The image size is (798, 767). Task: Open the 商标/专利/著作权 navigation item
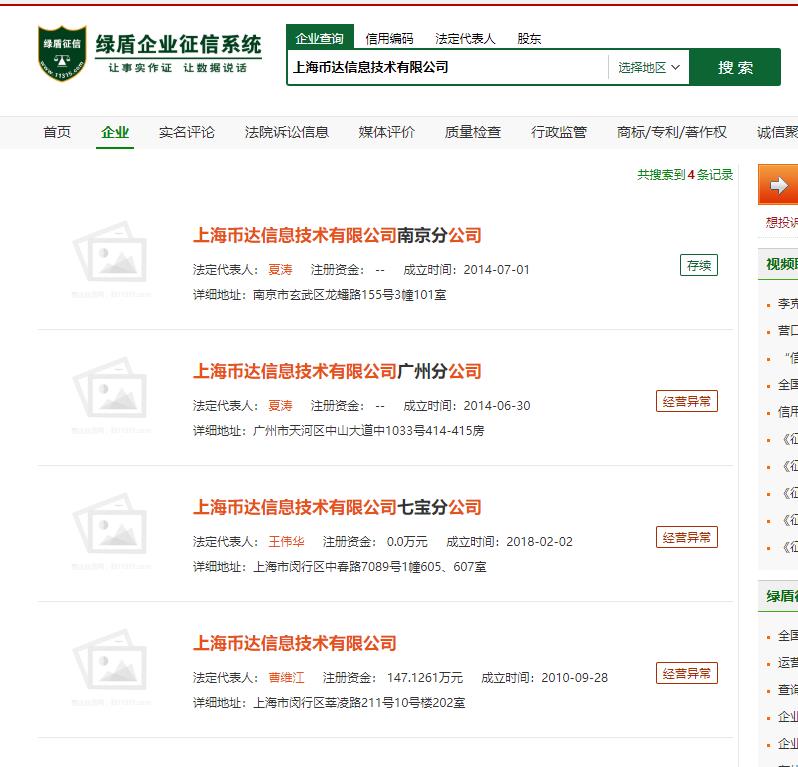[x=672, y=132]
